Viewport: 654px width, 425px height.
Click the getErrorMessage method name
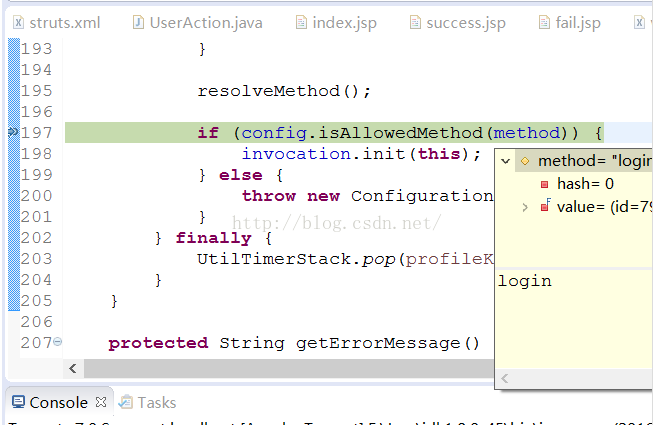pos(378,343)
